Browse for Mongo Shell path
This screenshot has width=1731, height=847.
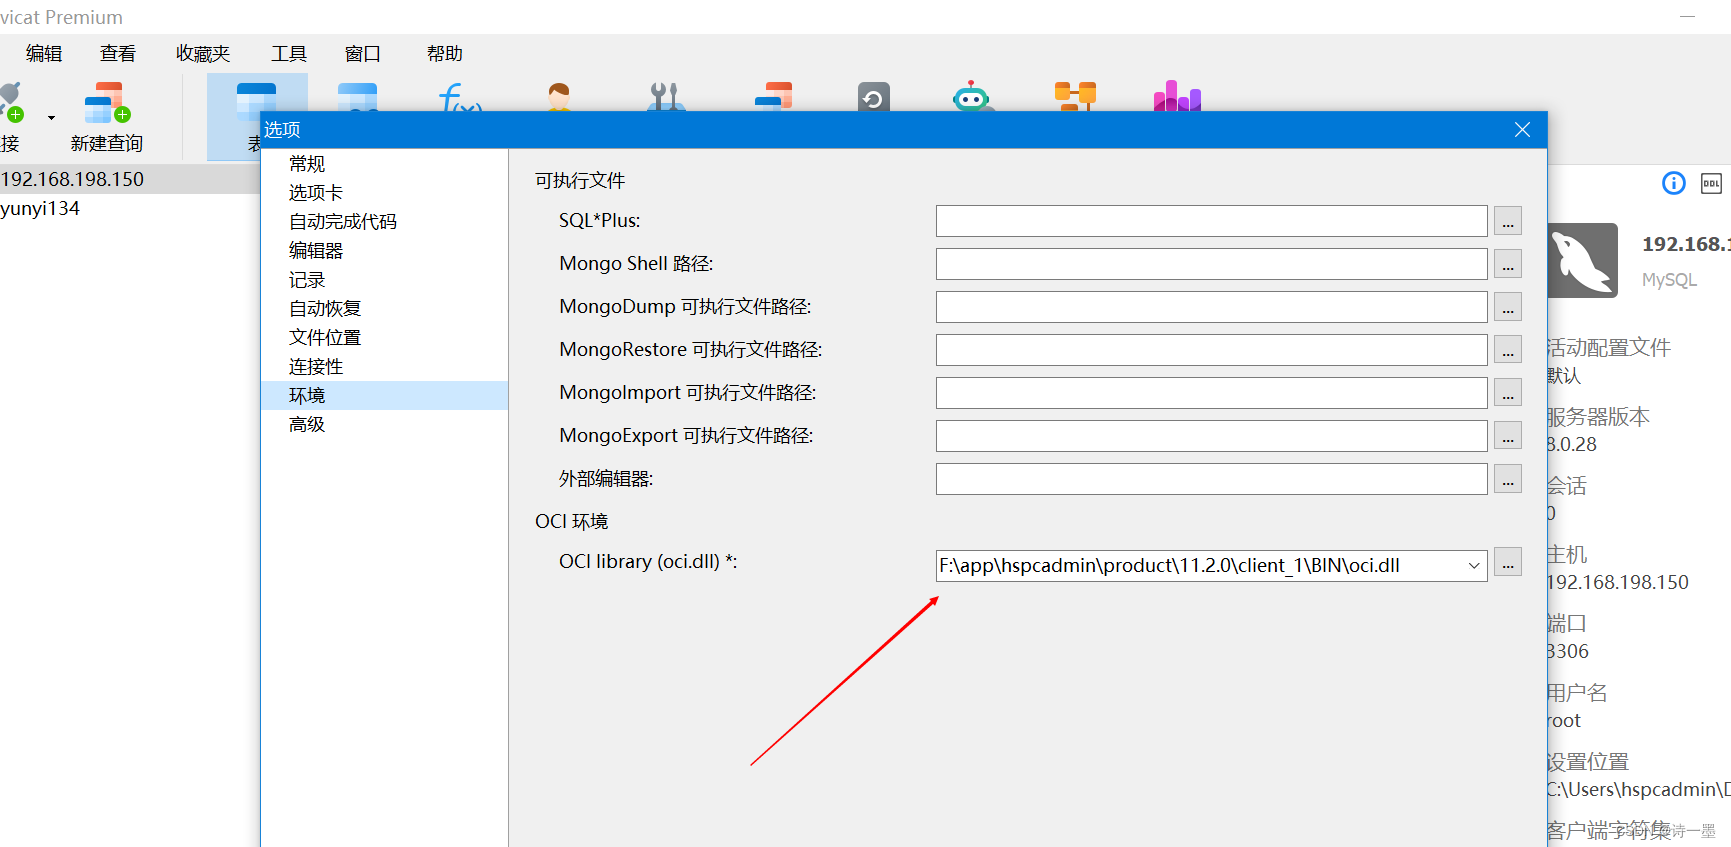click(x=1508, y=264)
